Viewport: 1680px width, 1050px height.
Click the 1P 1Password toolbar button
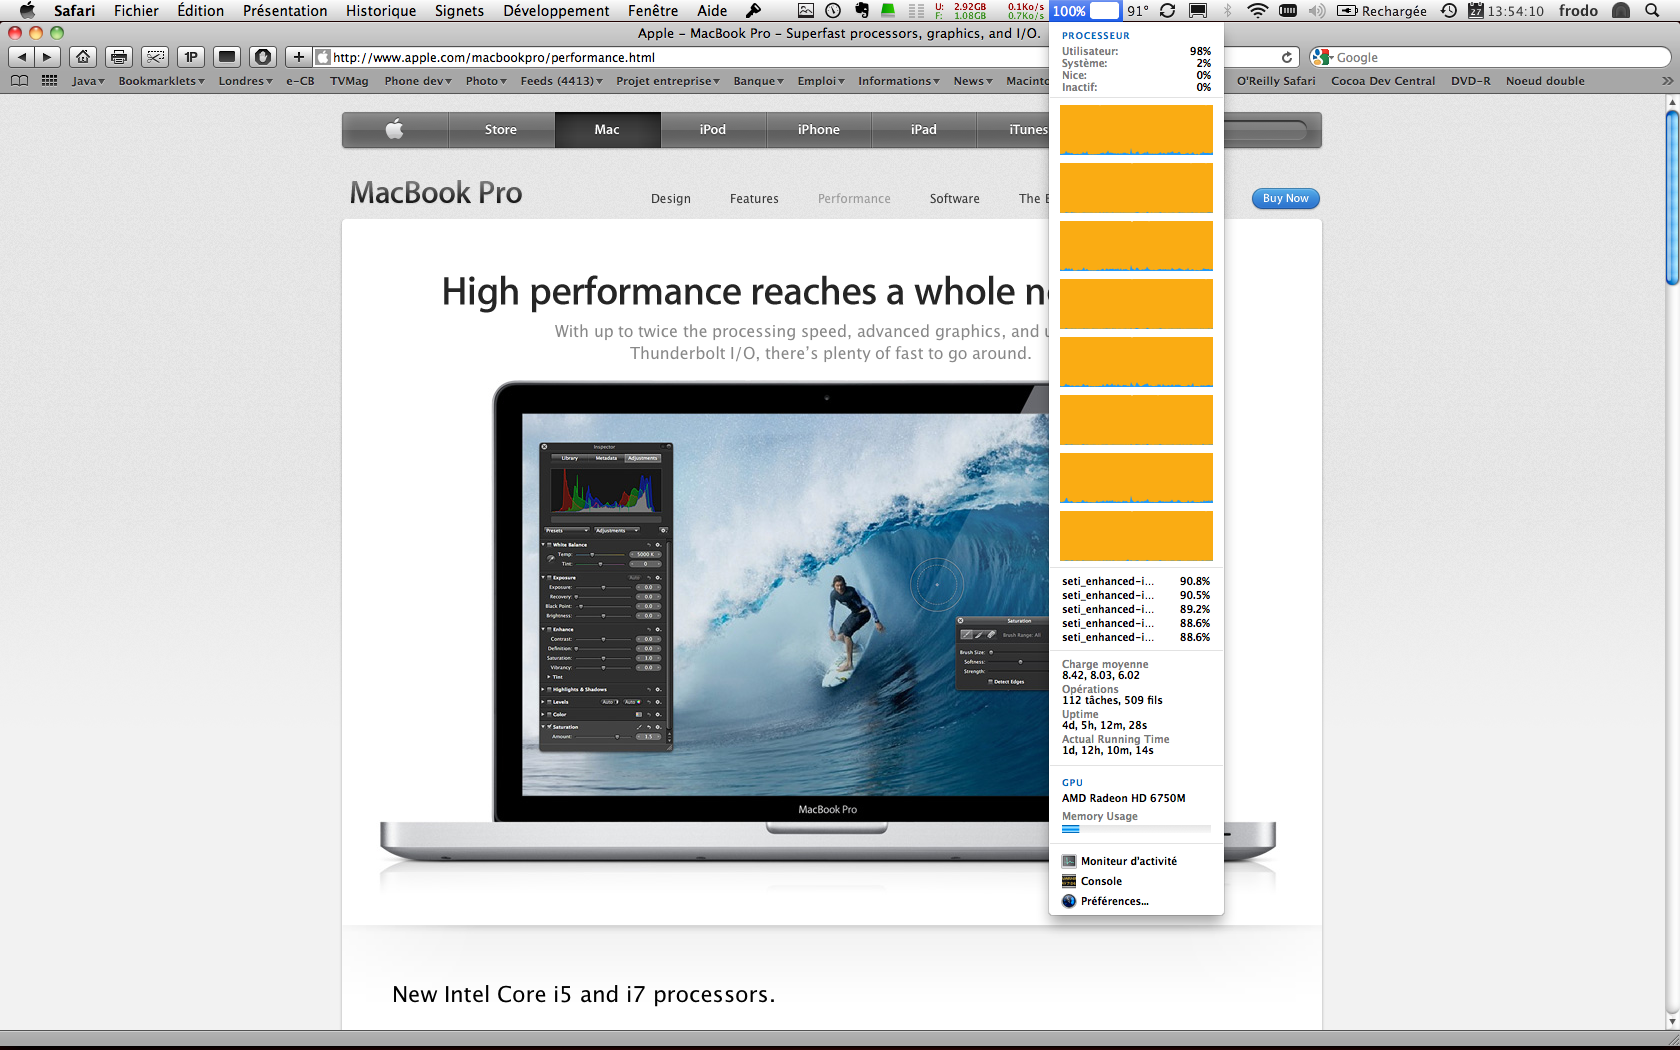(191, 57)
